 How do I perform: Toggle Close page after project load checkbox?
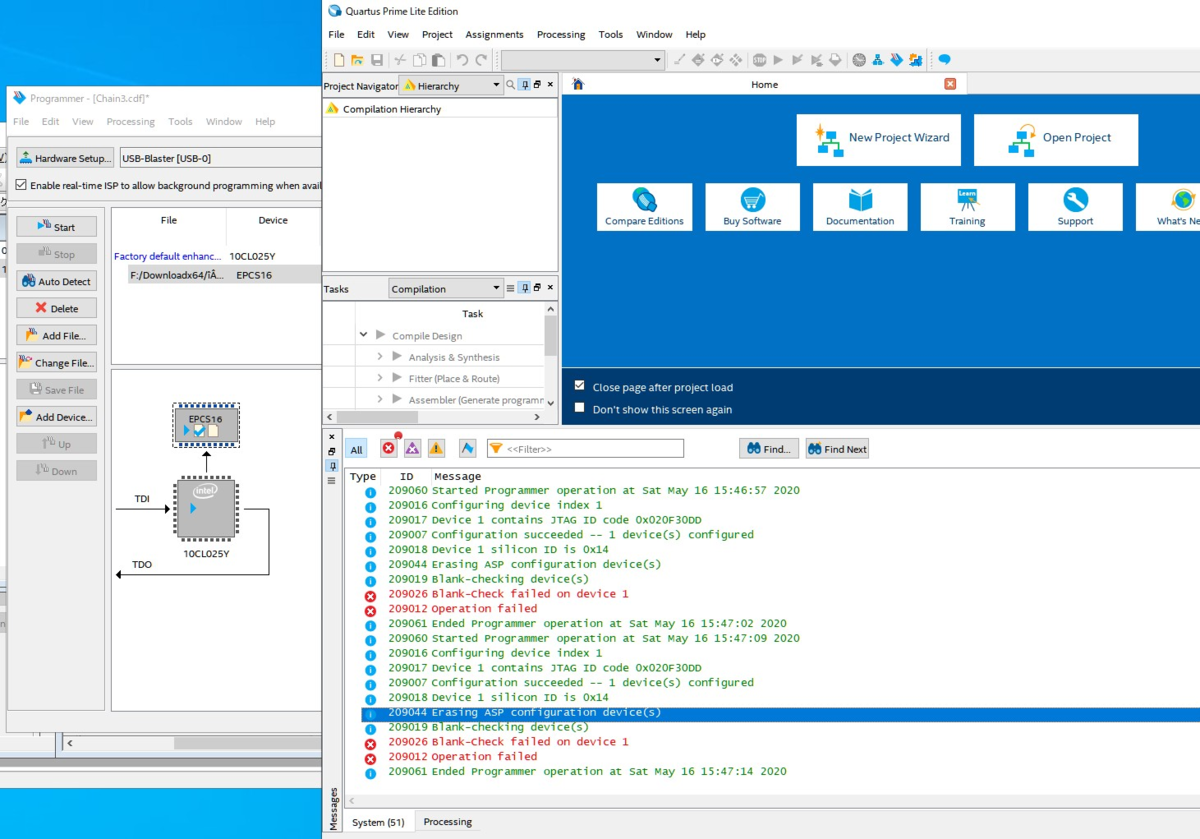click(x=580, y=386)
